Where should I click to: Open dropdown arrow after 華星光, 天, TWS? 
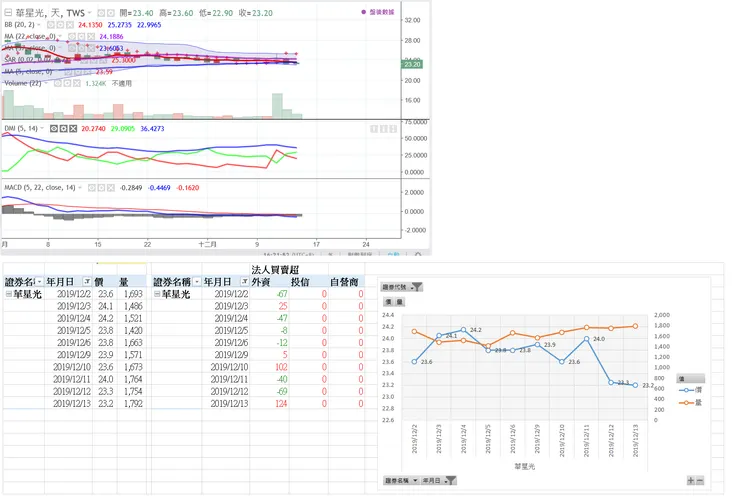coord(89,13)
